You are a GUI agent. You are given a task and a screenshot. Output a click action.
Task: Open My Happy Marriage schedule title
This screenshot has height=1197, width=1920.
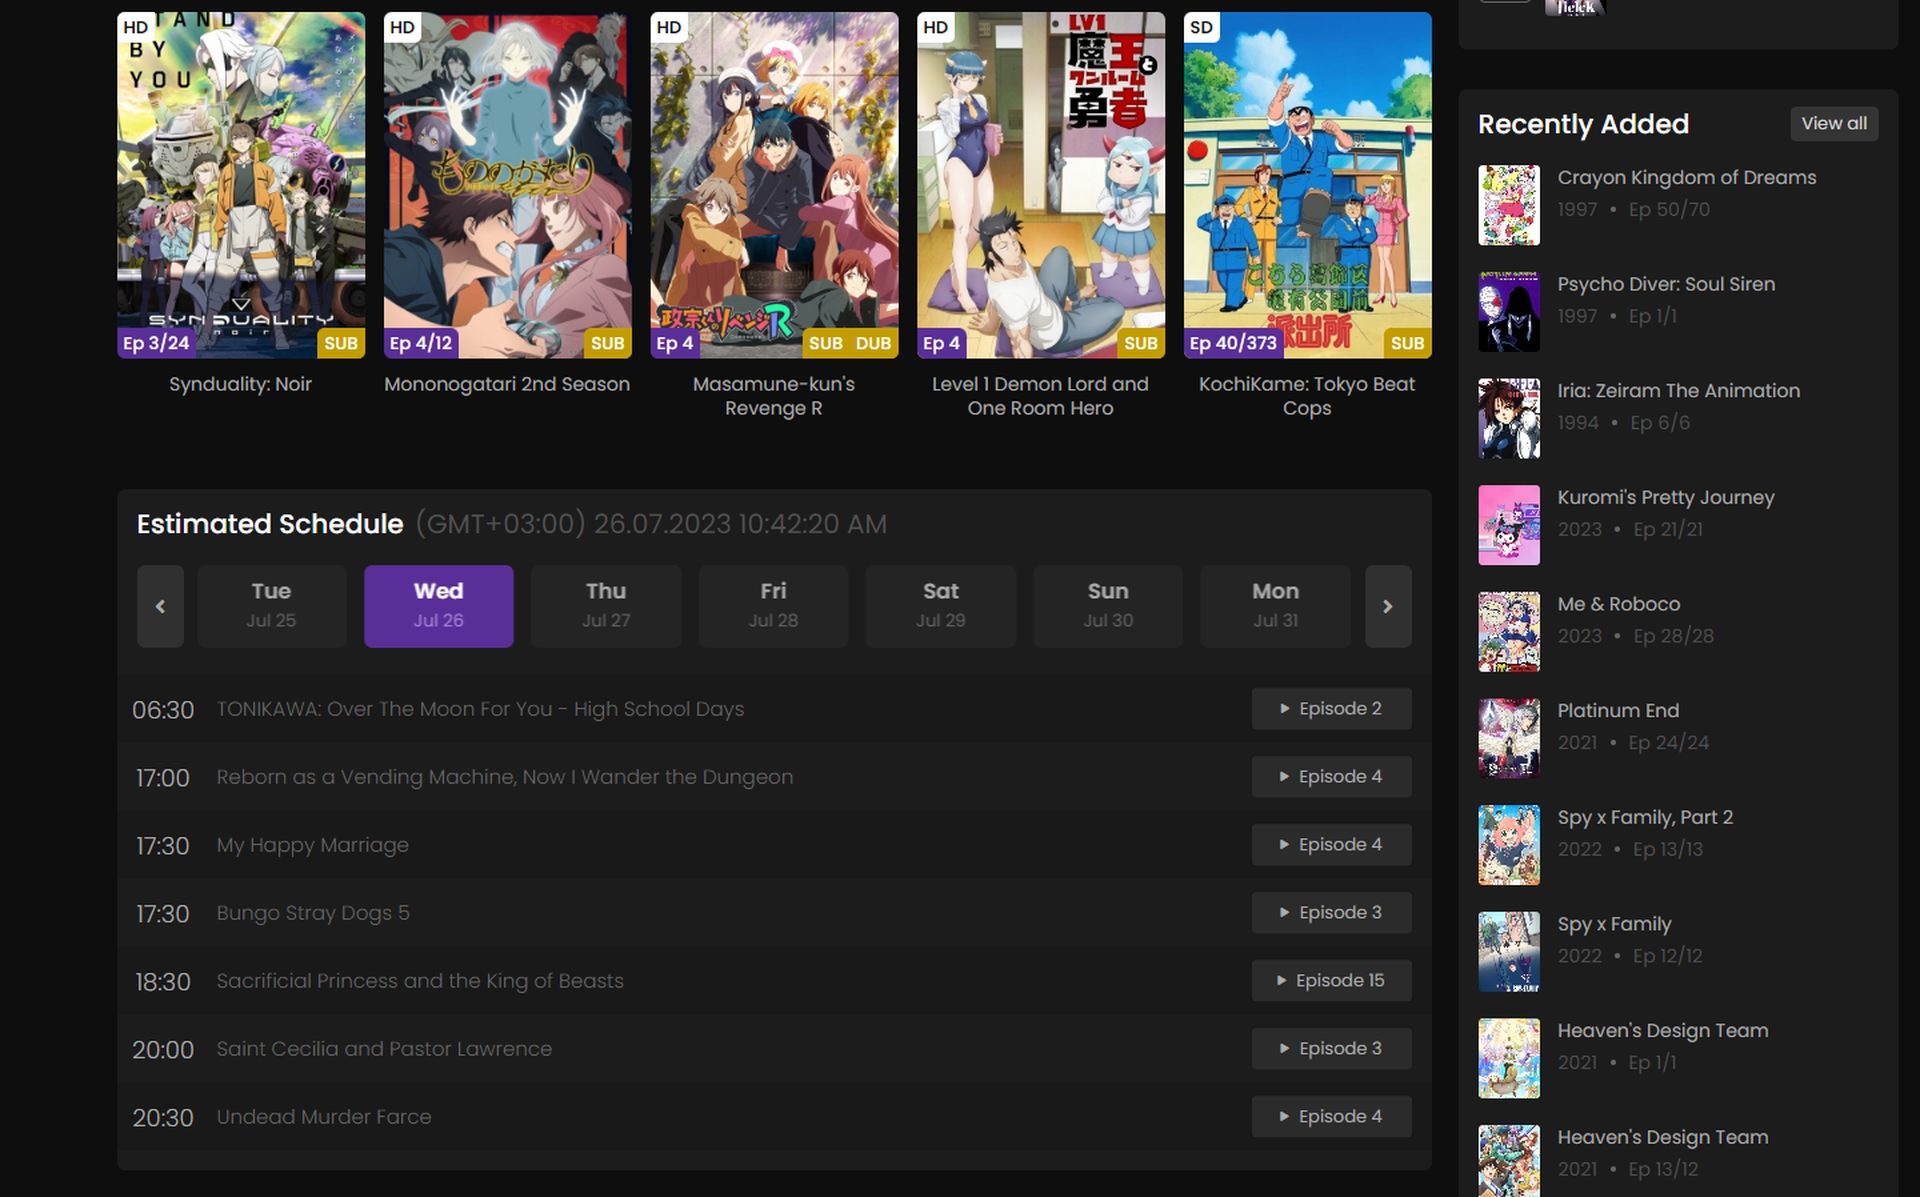tap(312, 845)
